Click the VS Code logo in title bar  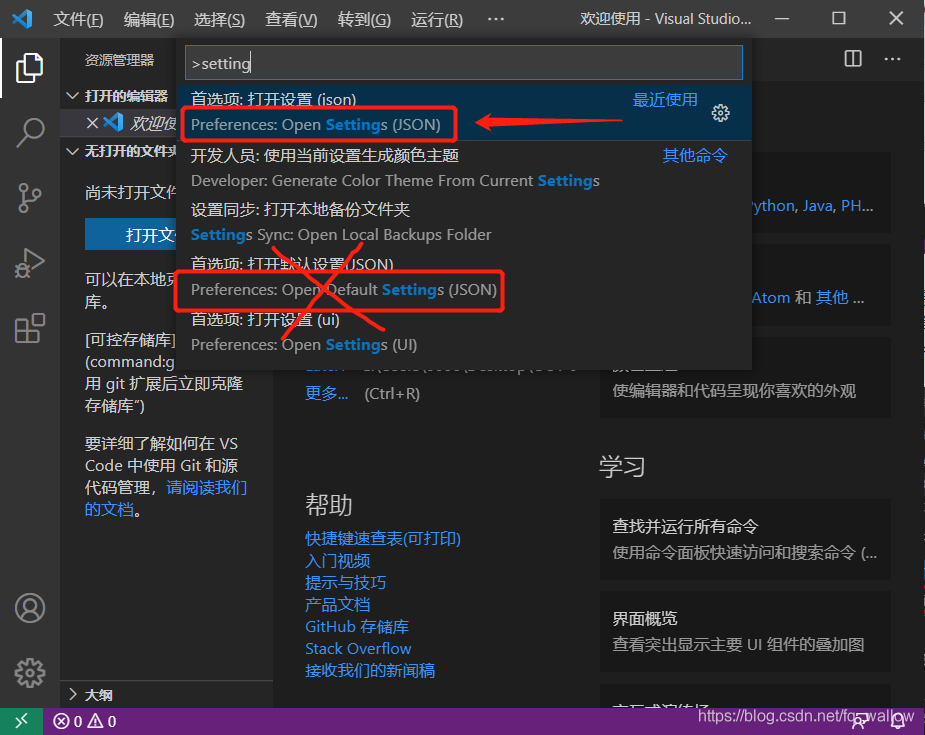coord(22,19)
